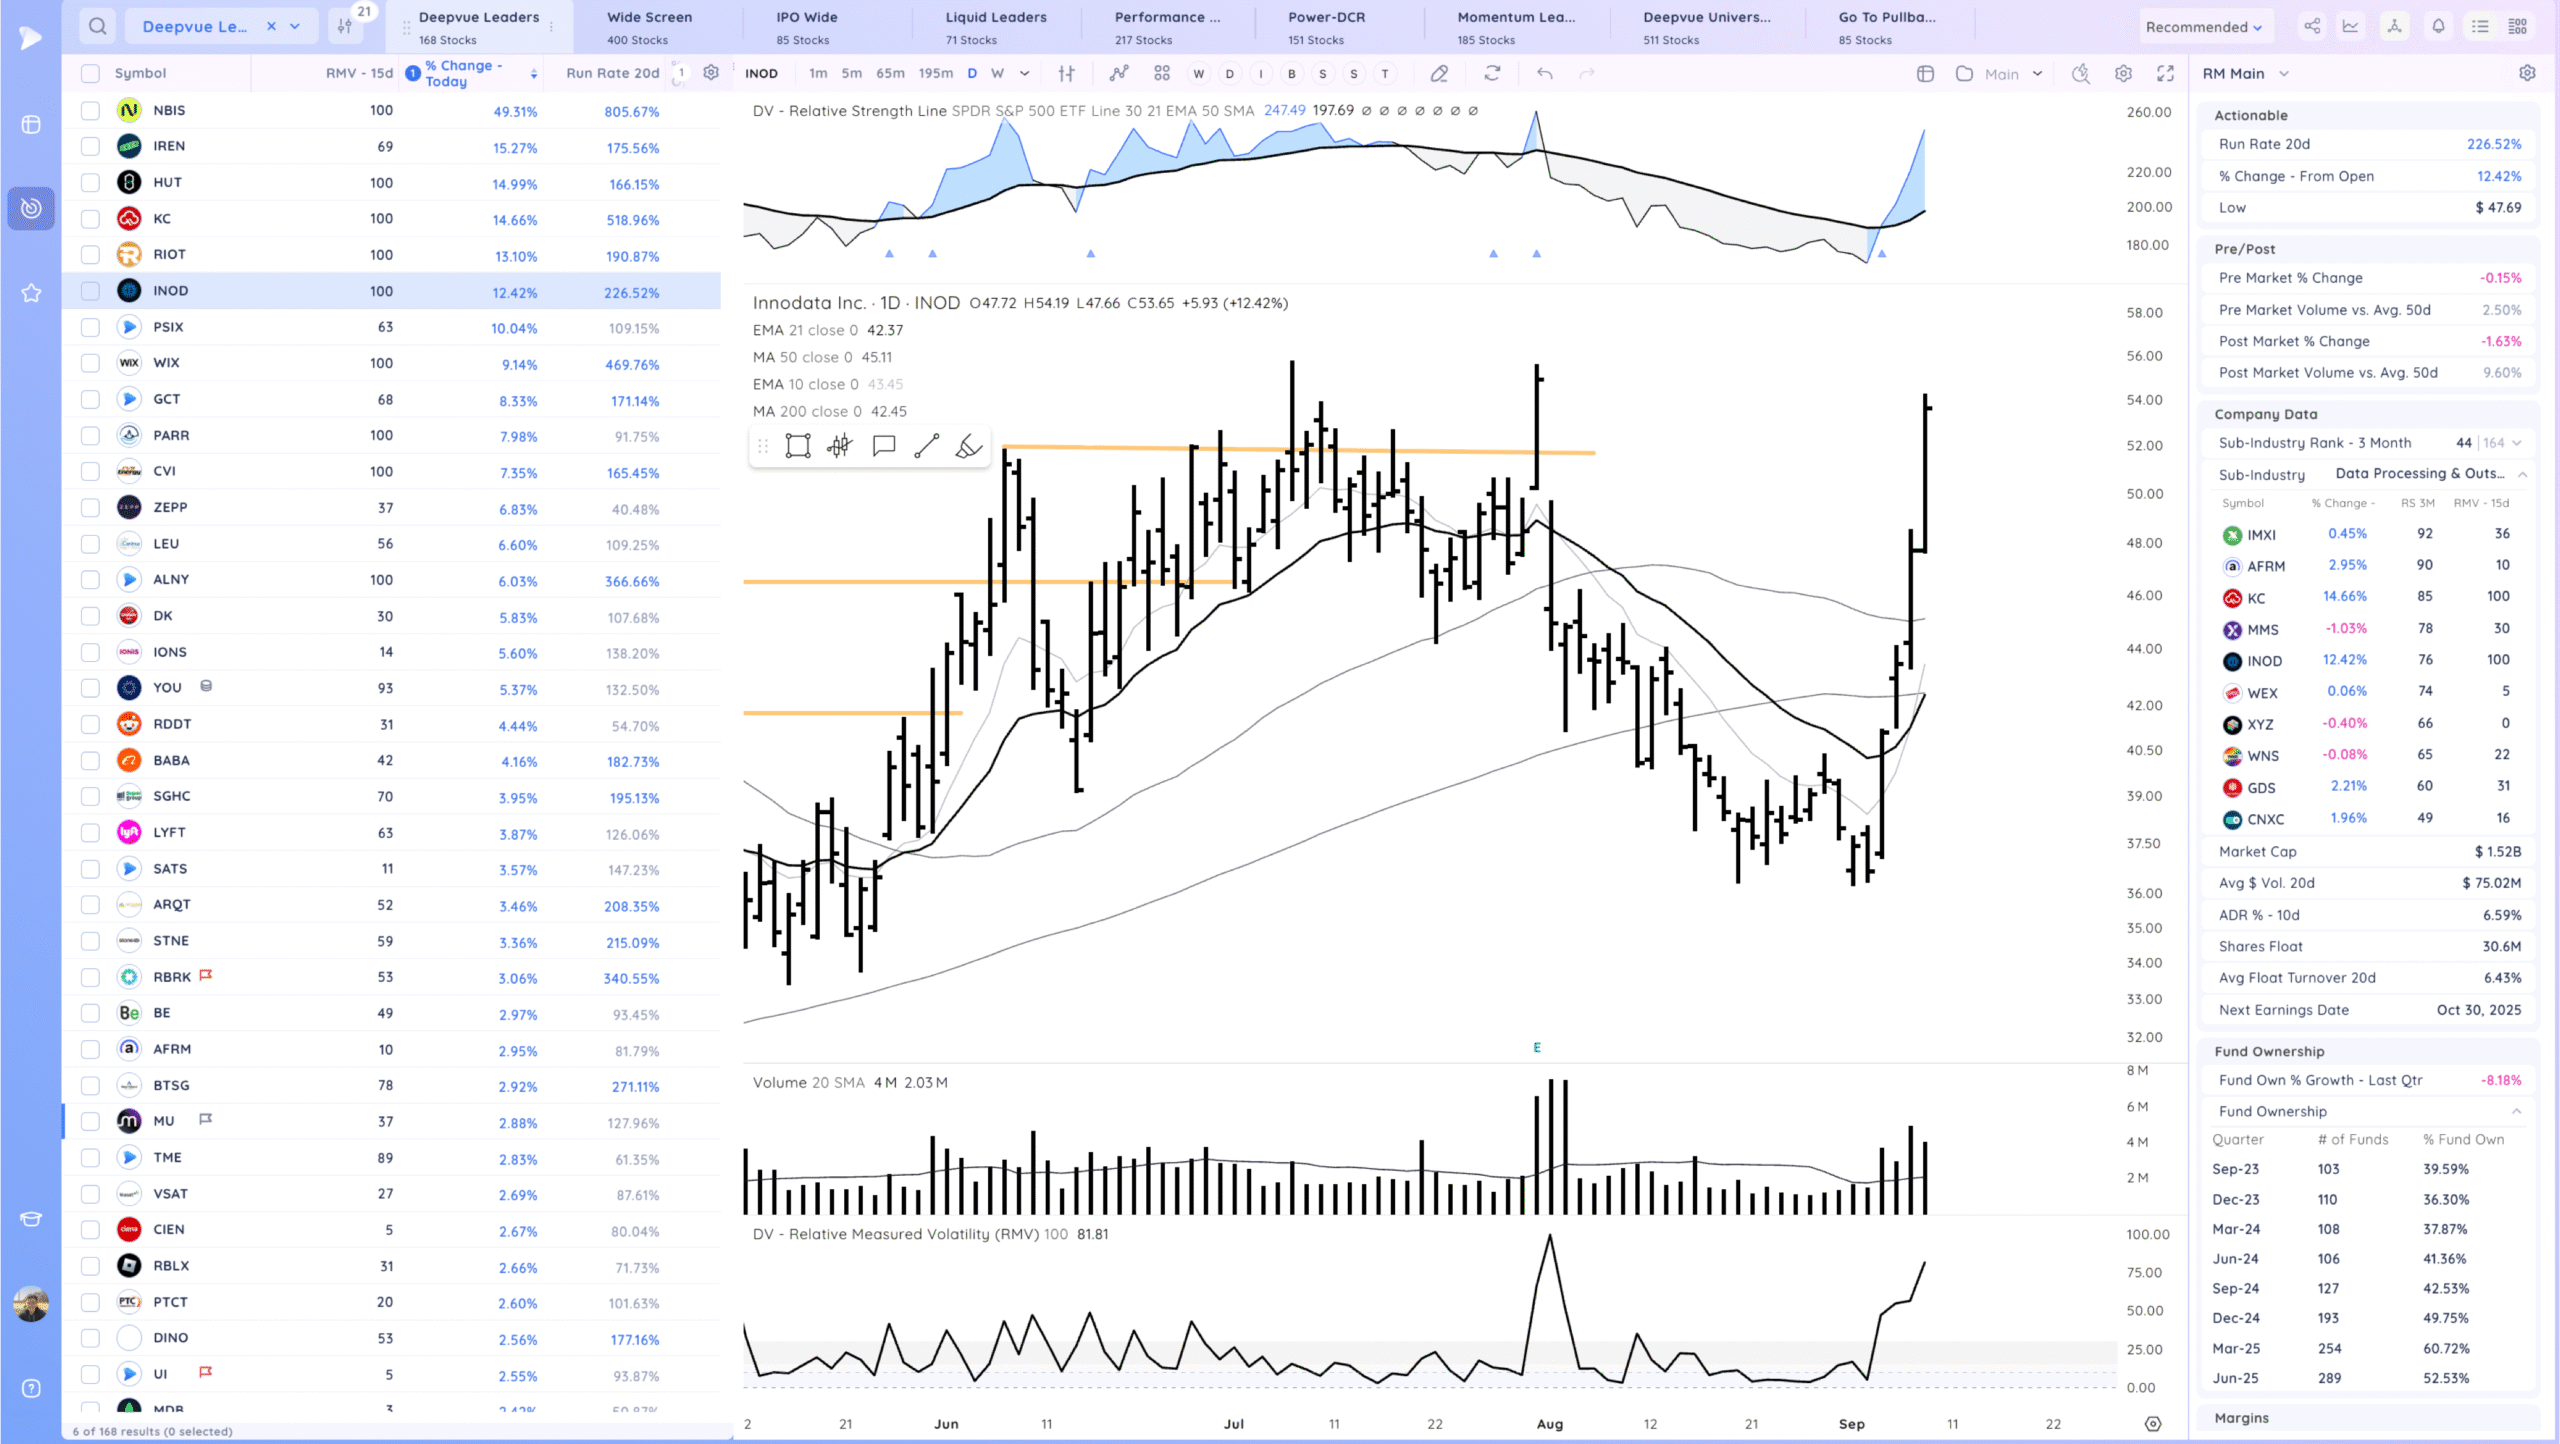2560x1444 pixels.
Task: Click the network nodes icon in top bar
Action: [2394, 27]
